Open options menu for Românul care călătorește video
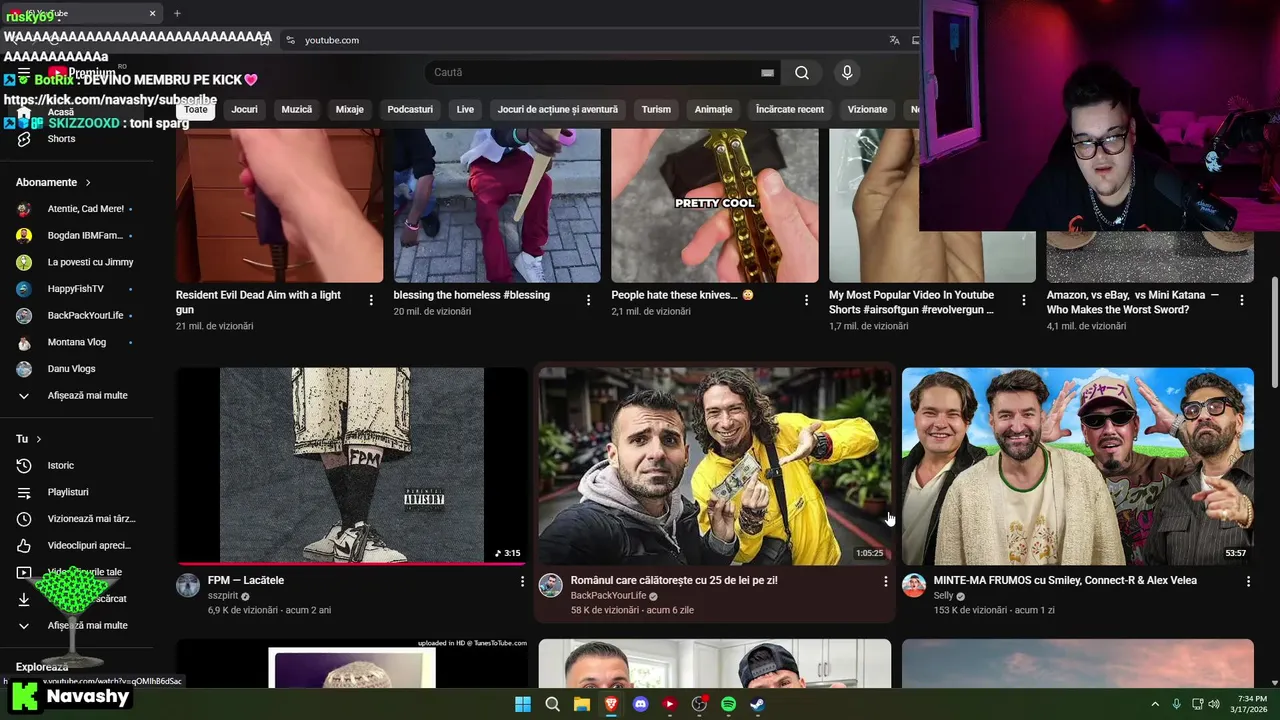Viewport: 1280px width, 720px height. [x=885, y=581]
